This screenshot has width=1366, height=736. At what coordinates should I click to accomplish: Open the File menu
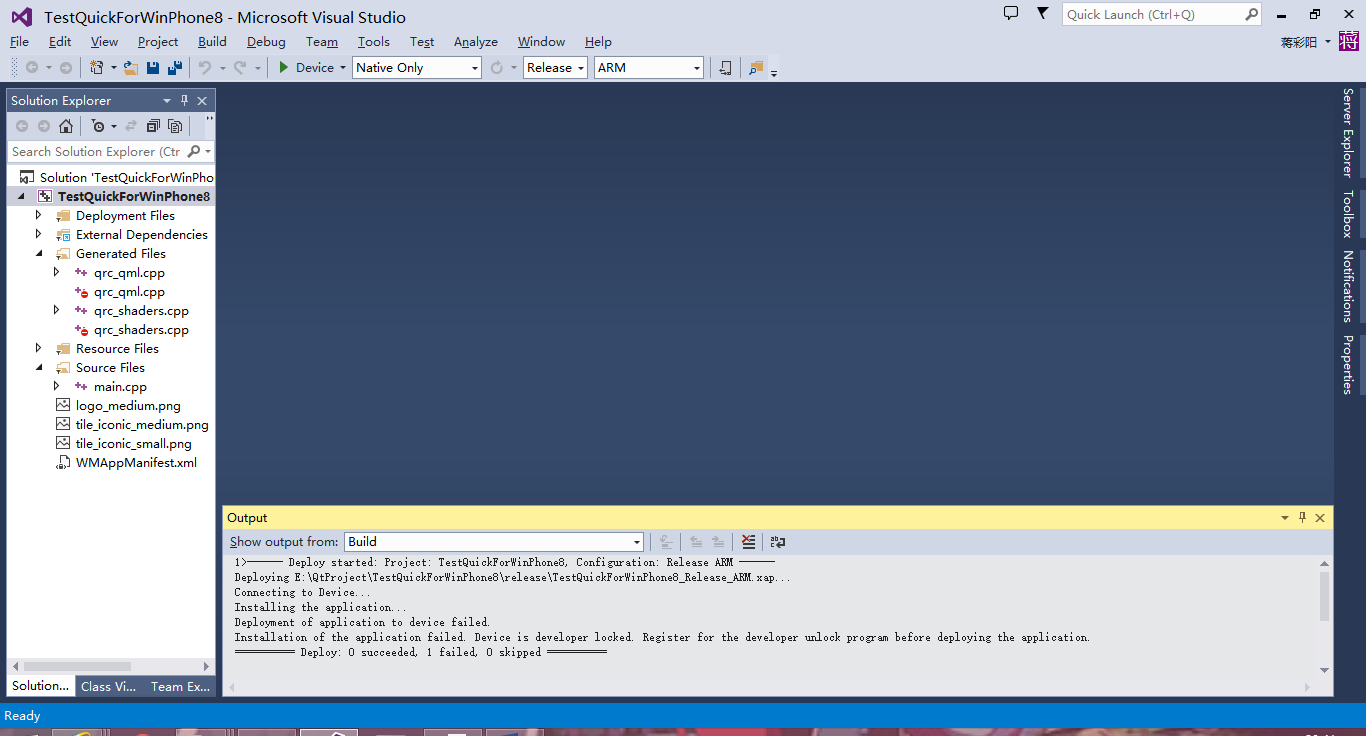point(19,42)
